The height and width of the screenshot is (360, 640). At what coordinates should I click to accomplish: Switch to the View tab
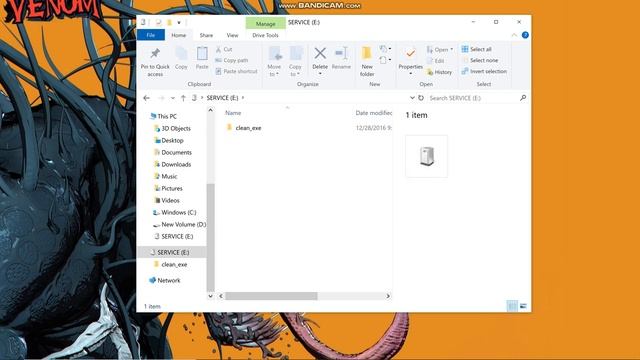(232, 35)
